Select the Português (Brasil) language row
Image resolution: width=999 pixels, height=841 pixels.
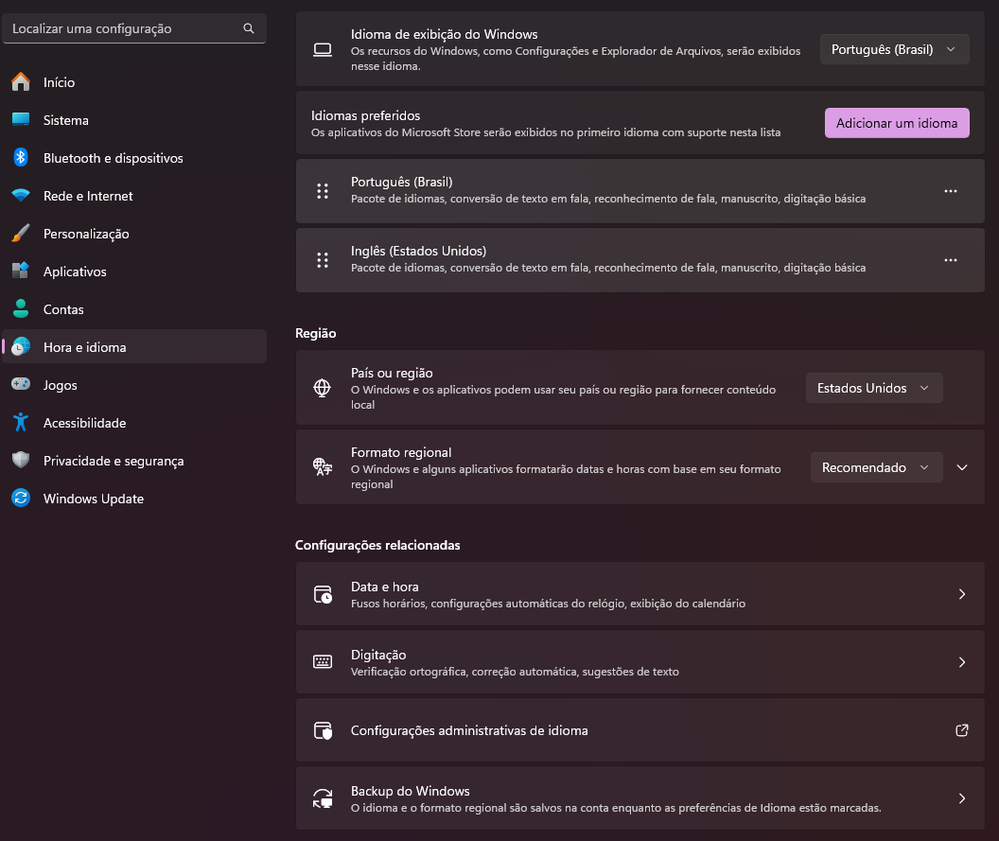pyautogui.click(x=640, y=191)
